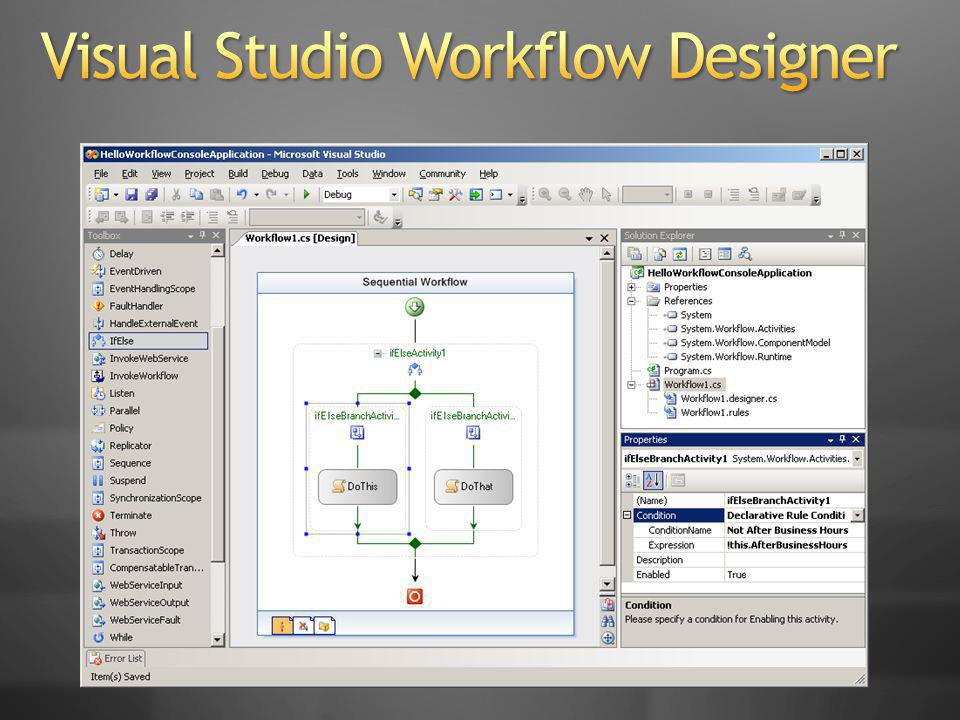Select the While activity in Toolbox

pos(149,637)
